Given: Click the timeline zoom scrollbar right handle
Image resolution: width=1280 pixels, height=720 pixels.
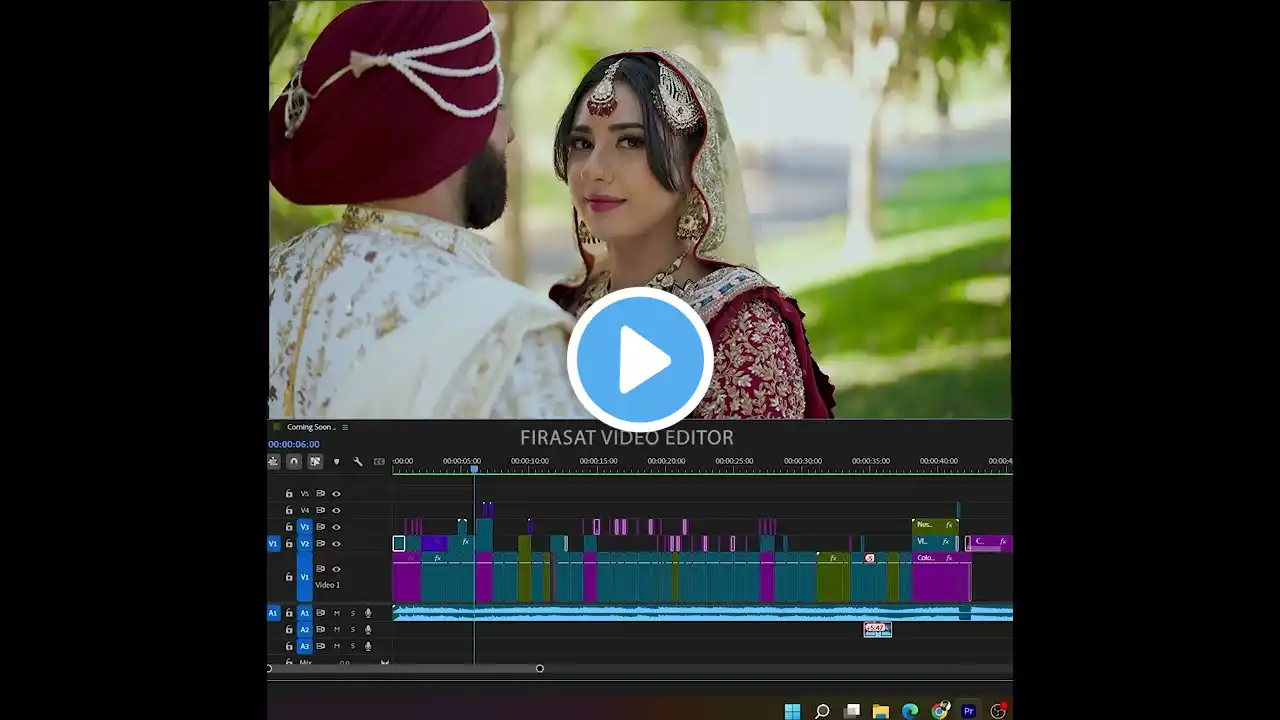Looking at the screenshot, I should (540, 668).
